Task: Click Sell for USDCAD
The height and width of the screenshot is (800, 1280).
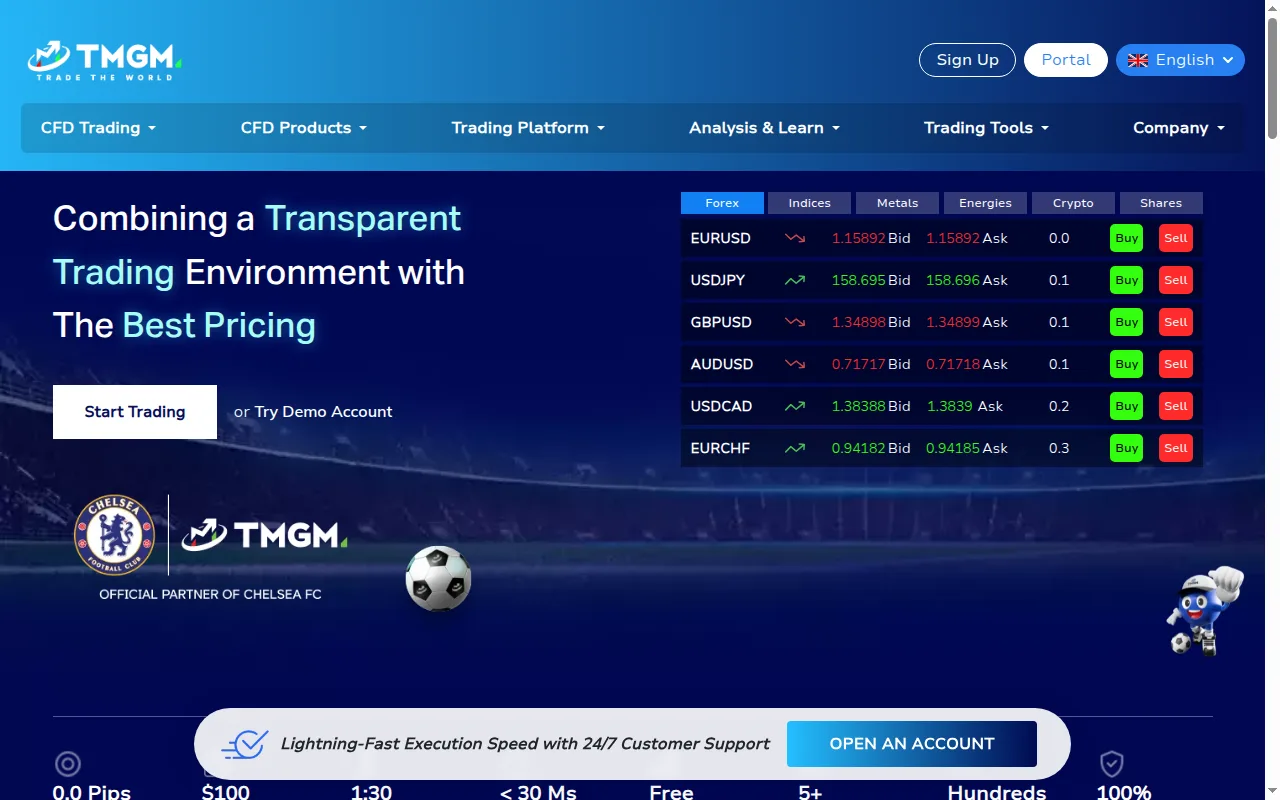Action: tap(1176, 406)
